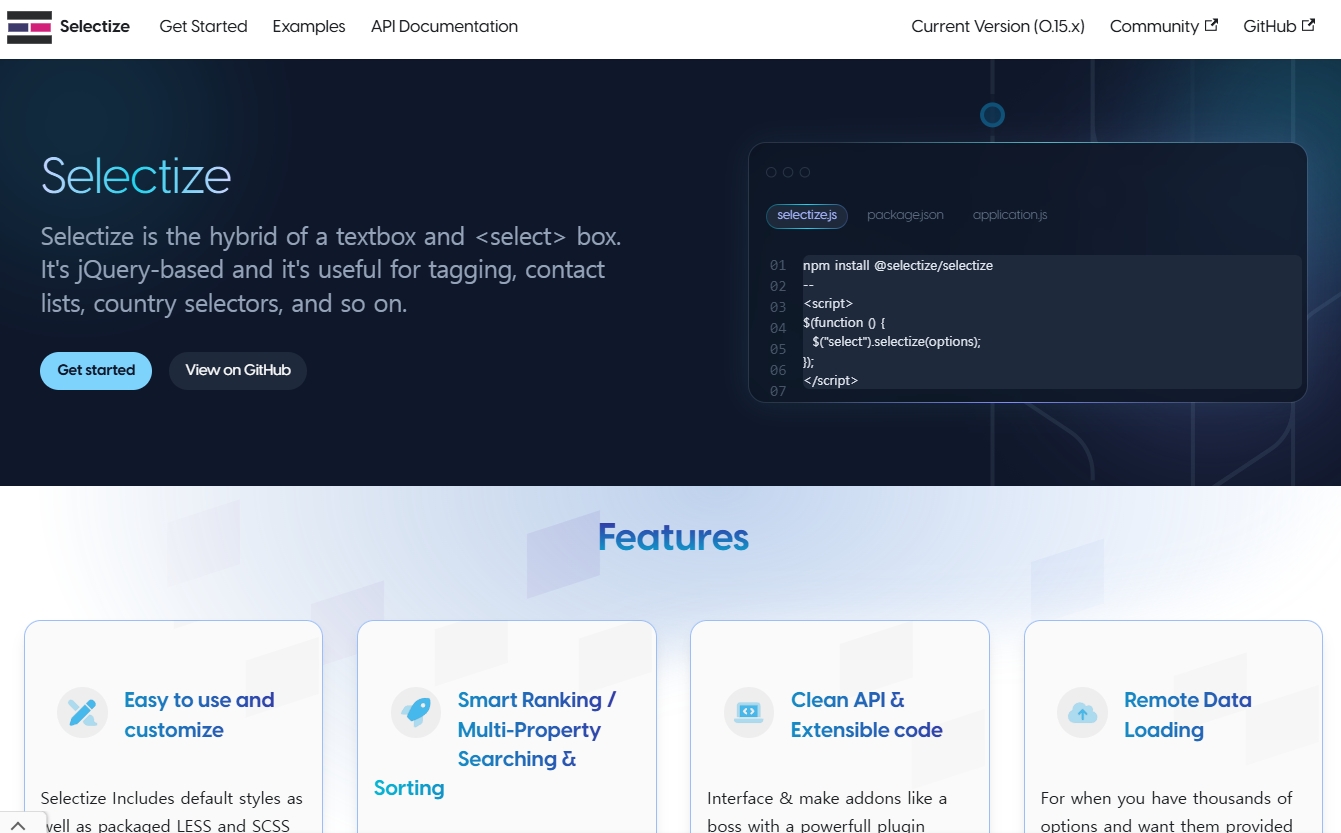Open Current Version (0.15.x) menu
Image resolution: width=1341 pixels, height=833 pixels.
(998, 27)
